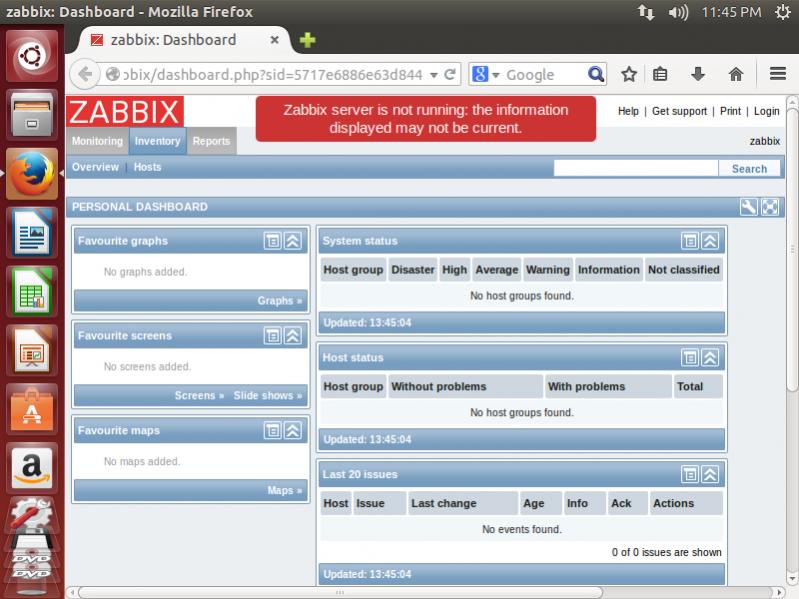799x599 pixels.
Task: Reload the page with refresh icon
Action: 449,75
